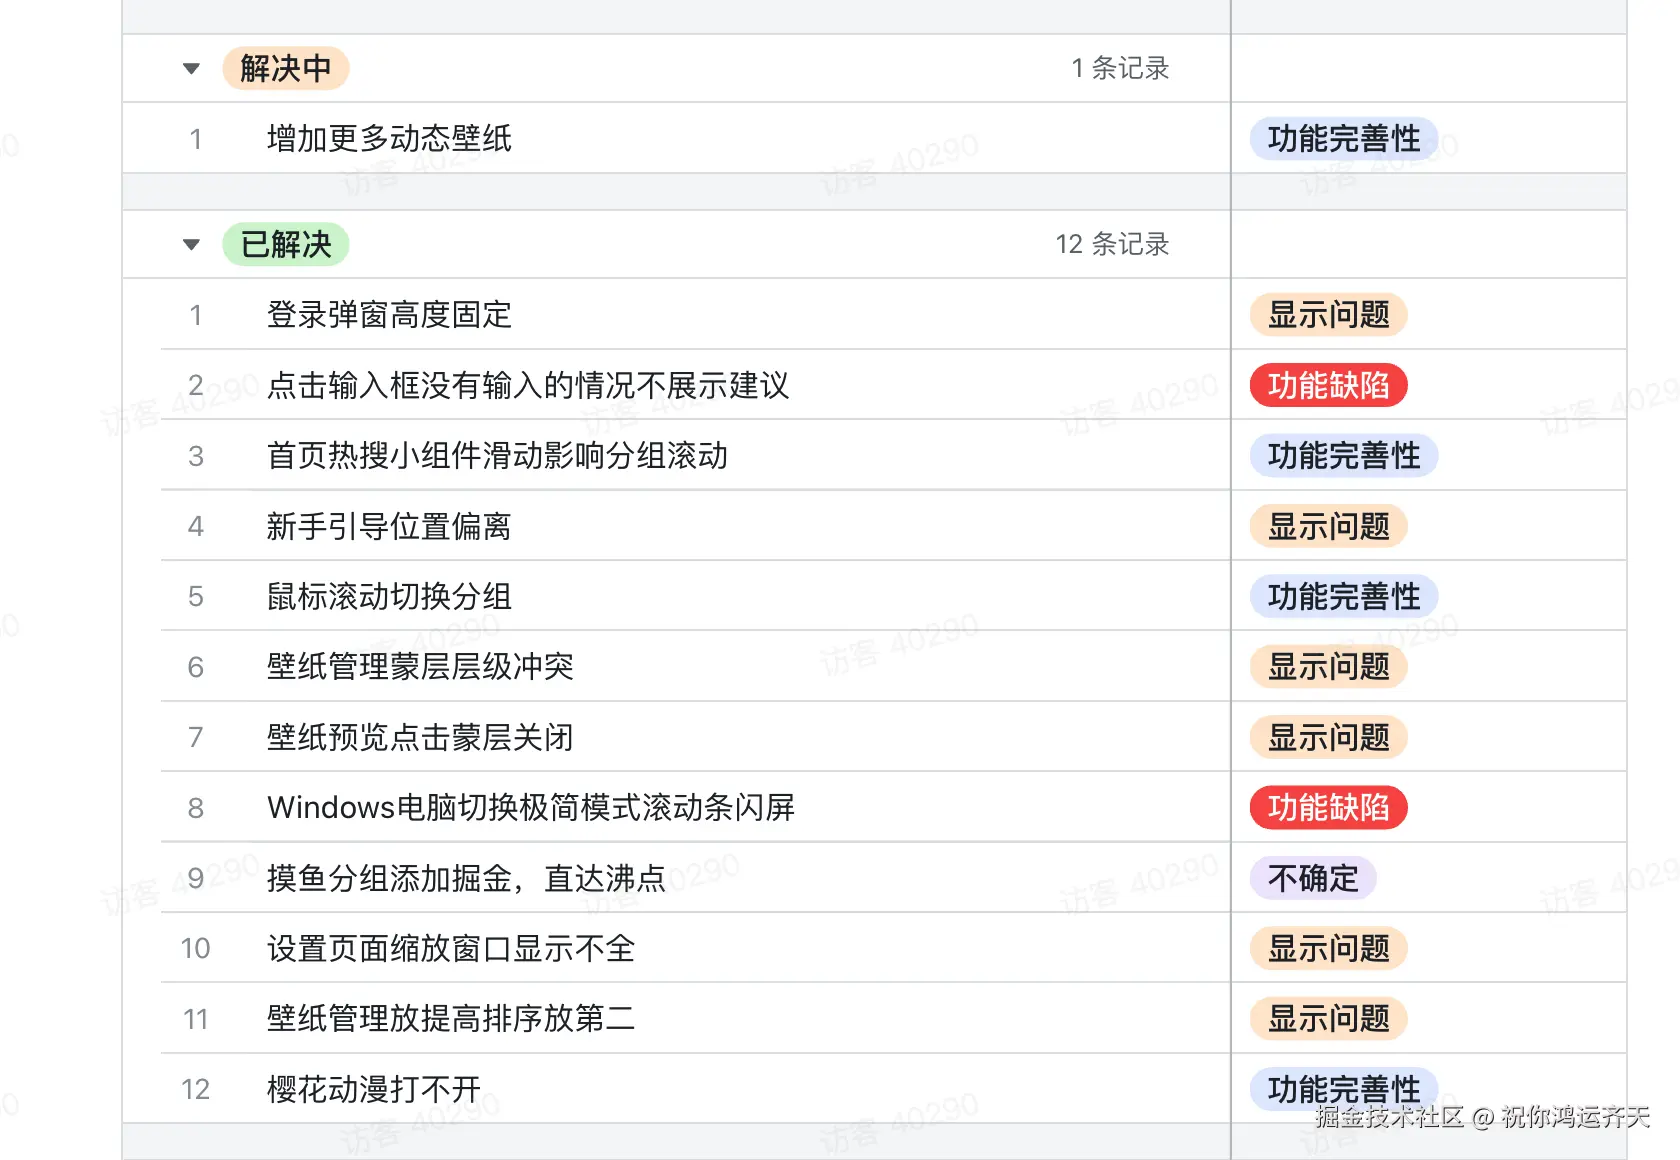
Task: Click the 功能完善性 tag on 首页热搜小组件 row
Action: point(1343,455)
